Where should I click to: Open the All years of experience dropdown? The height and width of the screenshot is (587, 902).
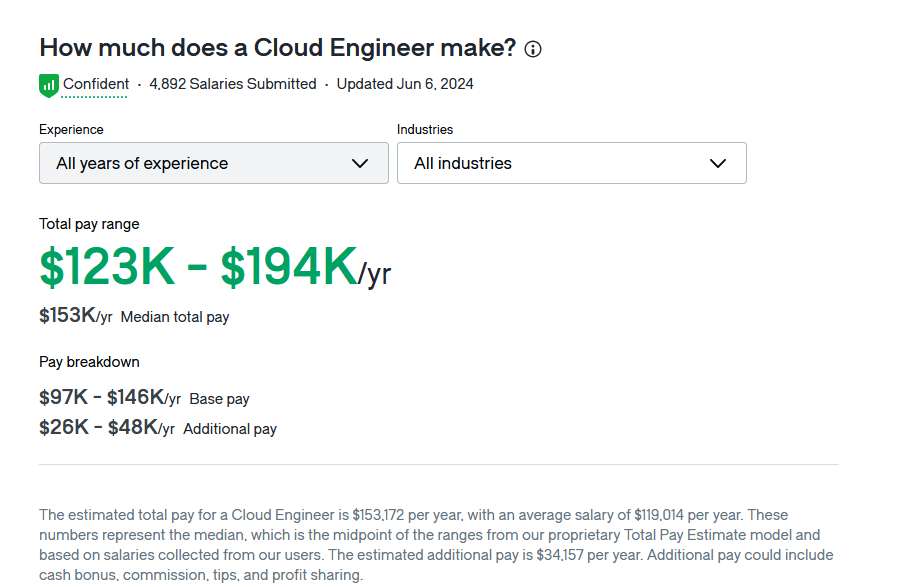pos(200,163)
